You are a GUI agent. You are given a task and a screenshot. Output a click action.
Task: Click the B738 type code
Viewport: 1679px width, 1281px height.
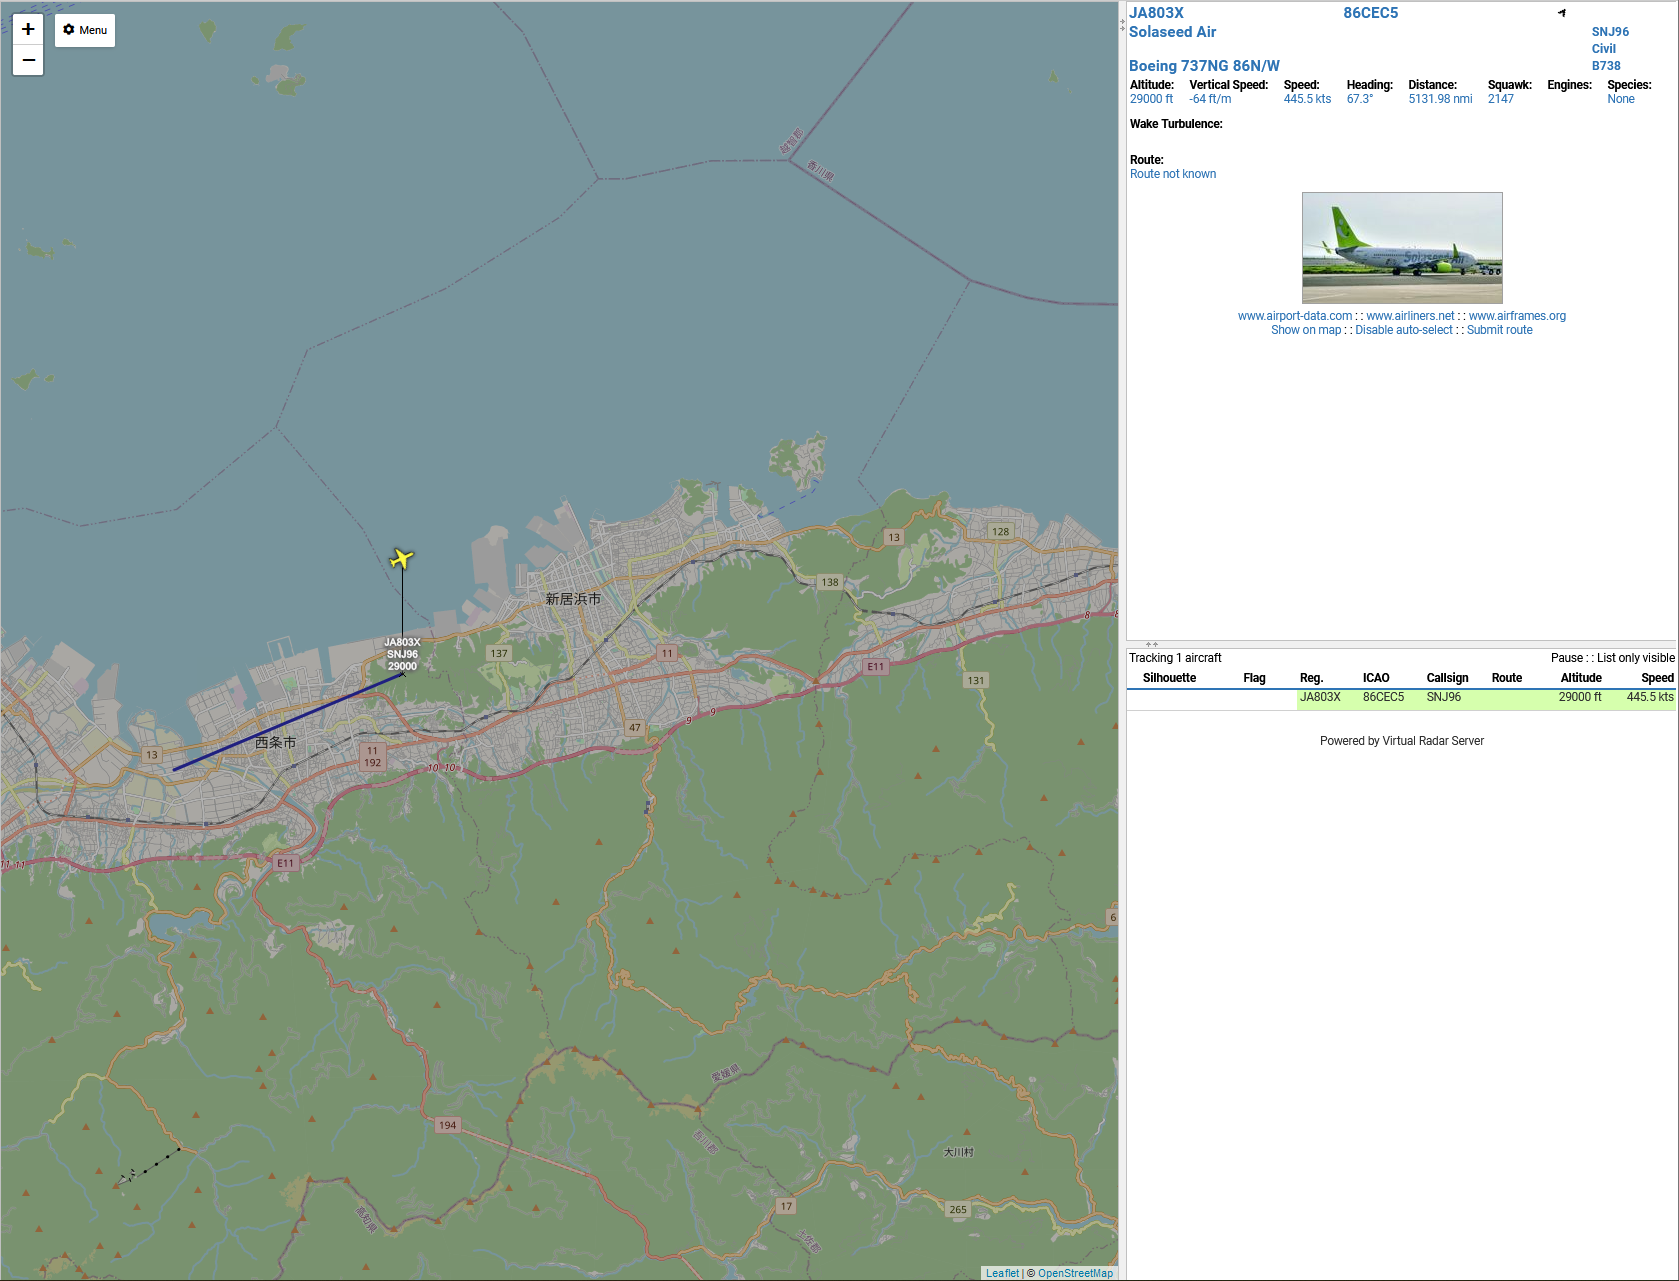click(x=1606, y=66)
